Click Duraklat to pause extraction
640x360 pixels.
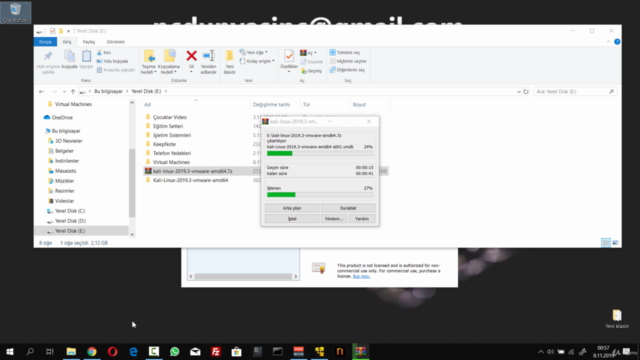point(348,208)
